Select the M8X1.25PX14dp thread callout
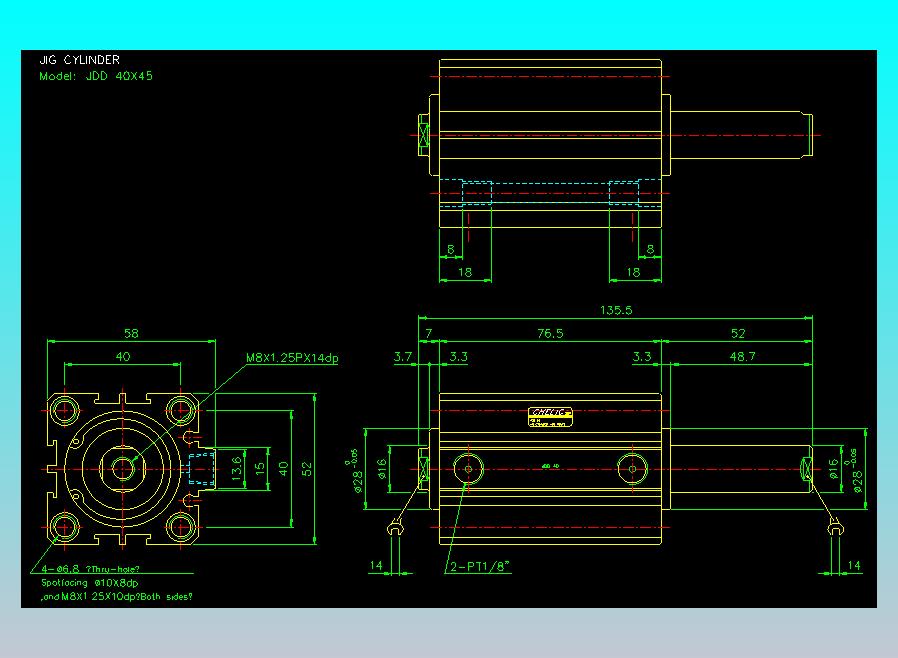 tap(292, 358)
